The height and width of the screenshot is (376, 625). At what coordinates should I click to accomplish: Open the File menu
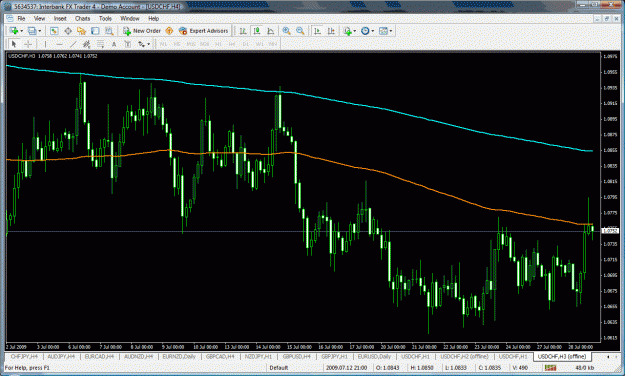click(21, 18)
